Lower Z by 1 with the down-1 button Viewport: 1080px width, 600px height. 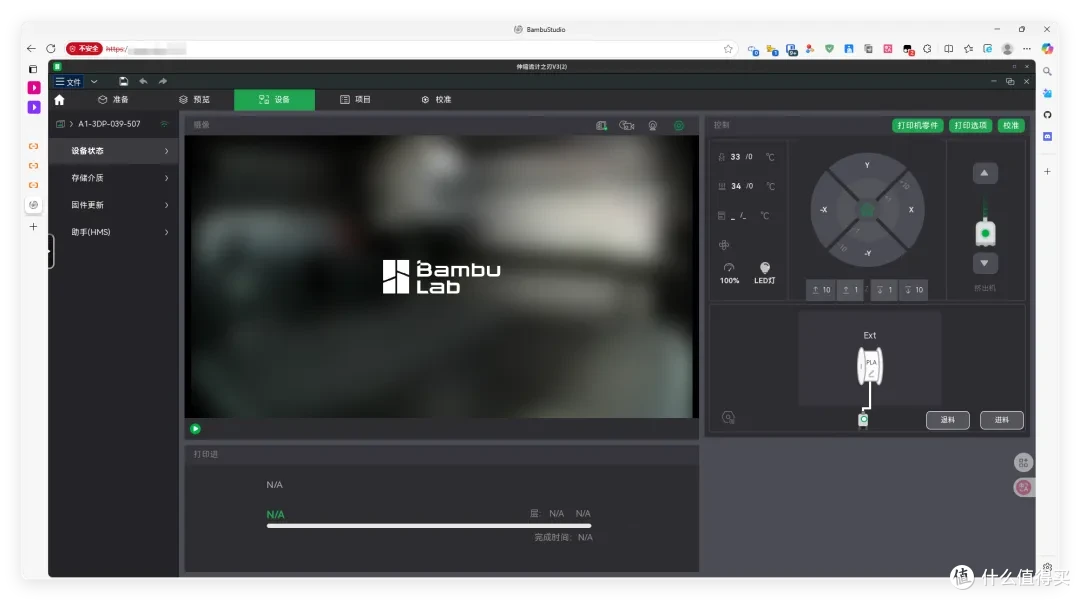[x=884, y=290]
